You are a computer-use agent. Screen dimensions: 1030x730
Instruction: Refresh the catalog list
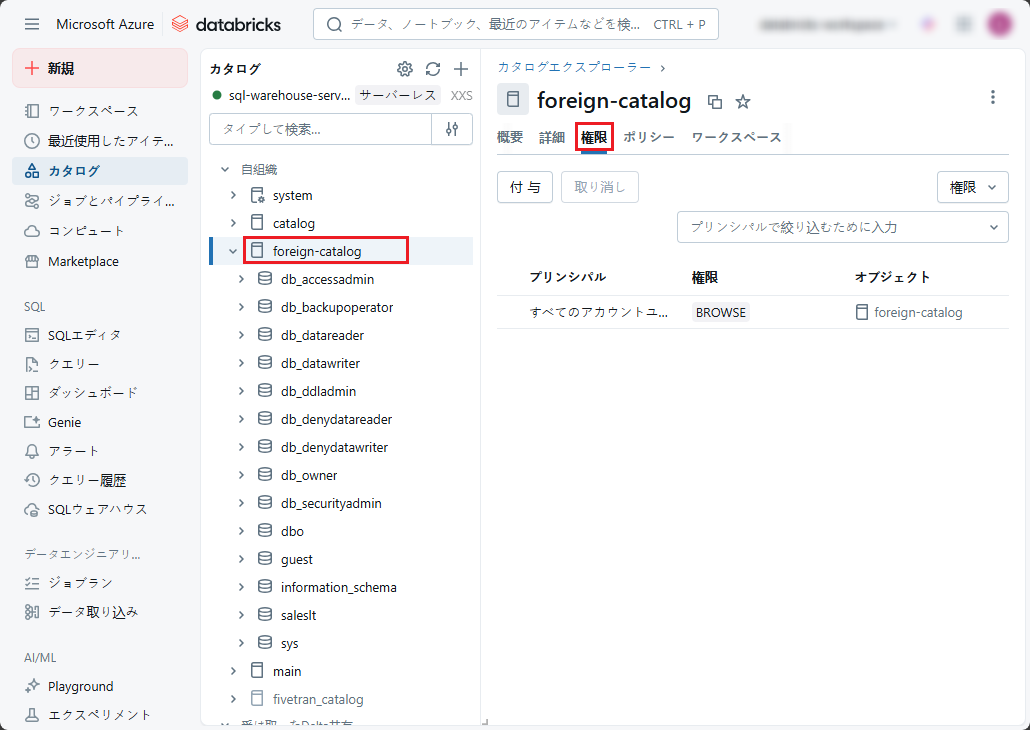click(x=433, y=69)
